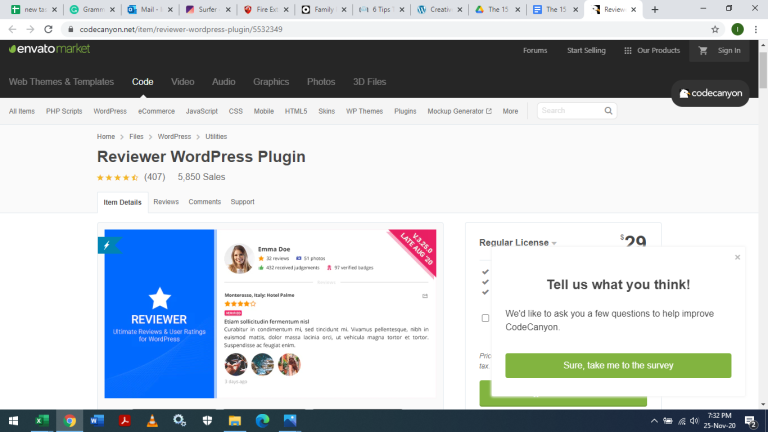The height and width of the screenshot is (432, 768).
Task: Switch to the Mail browser tab
Action: click(150, 9)
